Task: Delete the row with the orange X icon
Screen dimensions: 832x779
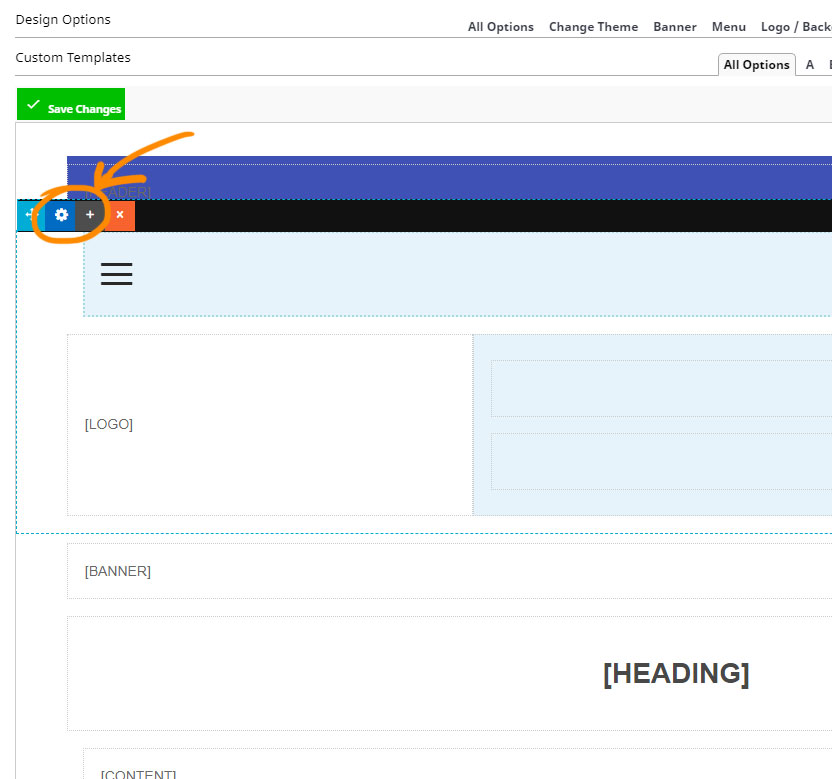Action: pos(120,215)
